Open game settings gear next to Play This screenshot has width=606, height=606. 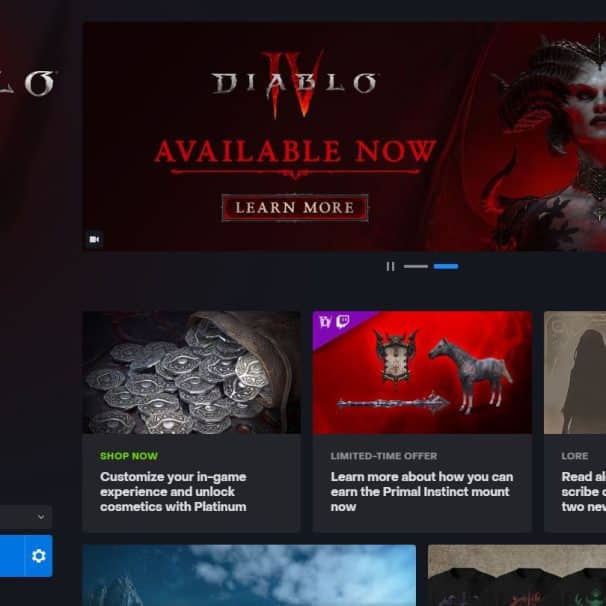coord(39,556)
